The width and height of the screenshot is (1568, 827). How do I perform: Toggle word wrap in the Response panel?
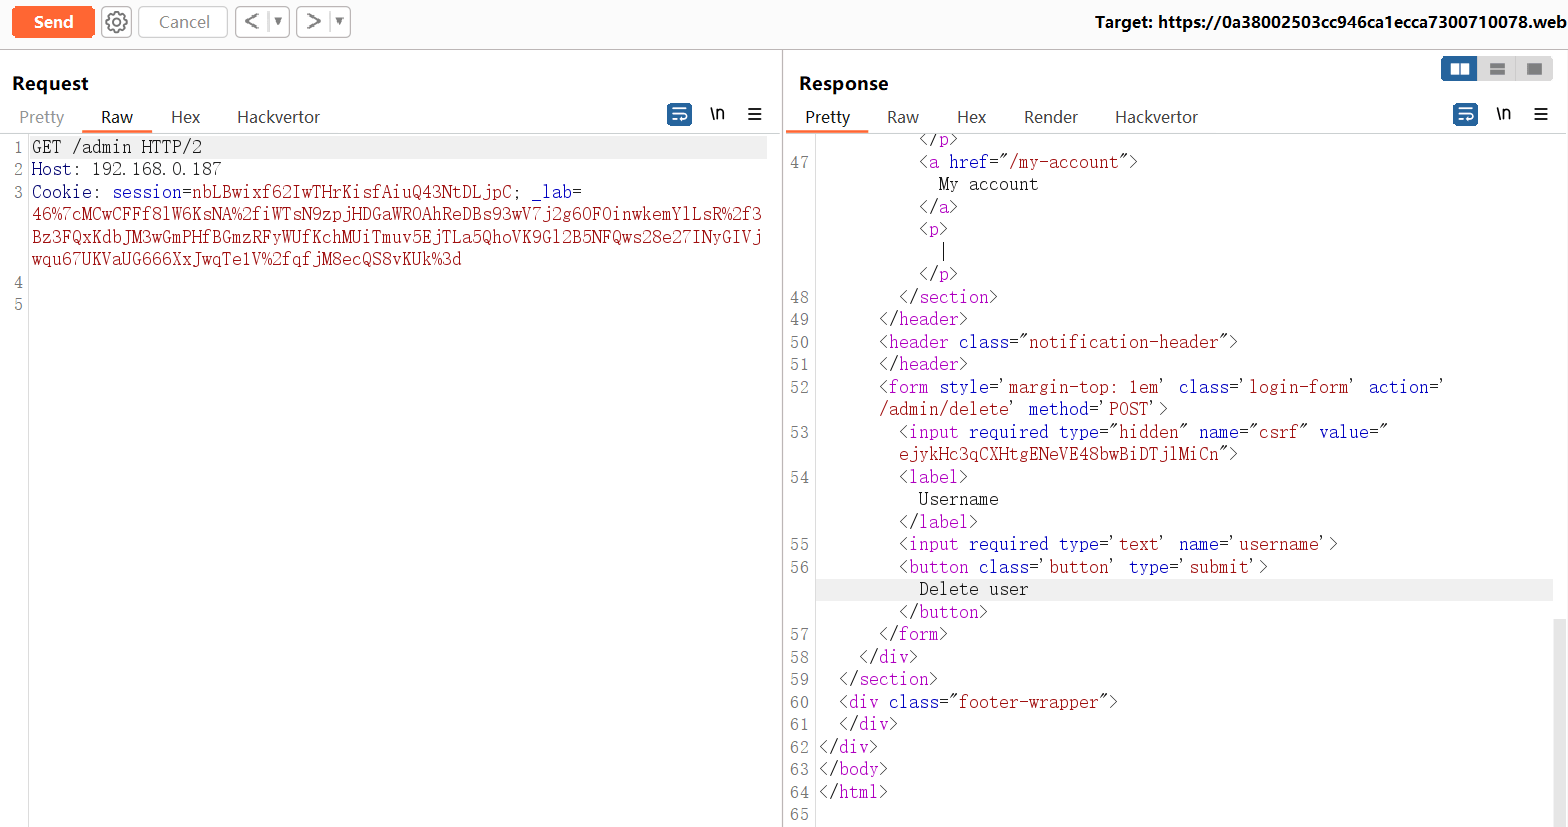point(1465,114)
